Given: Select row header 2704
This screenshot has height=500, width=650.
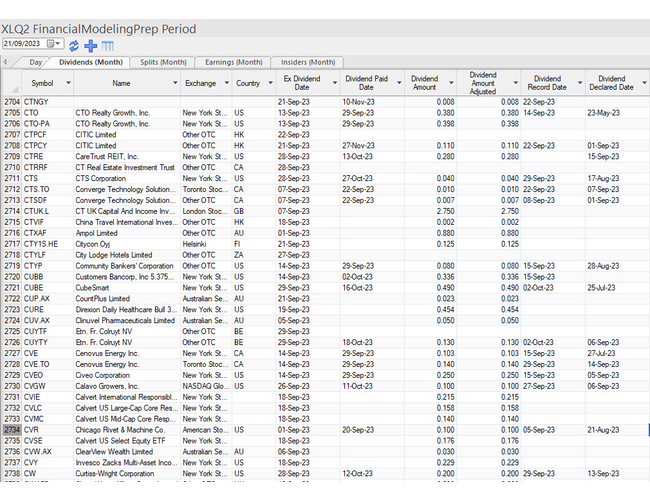Looking at the screenshot, I should tap(12, 102).
